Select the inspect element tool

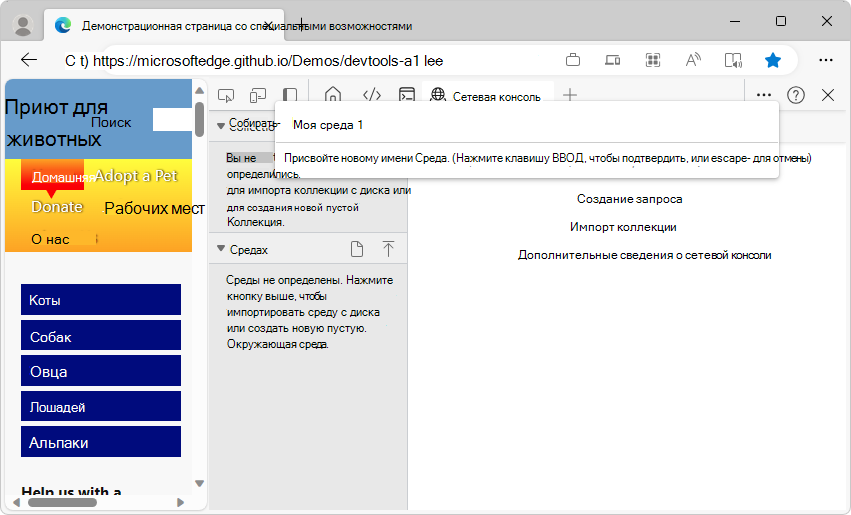coord(226,96)
